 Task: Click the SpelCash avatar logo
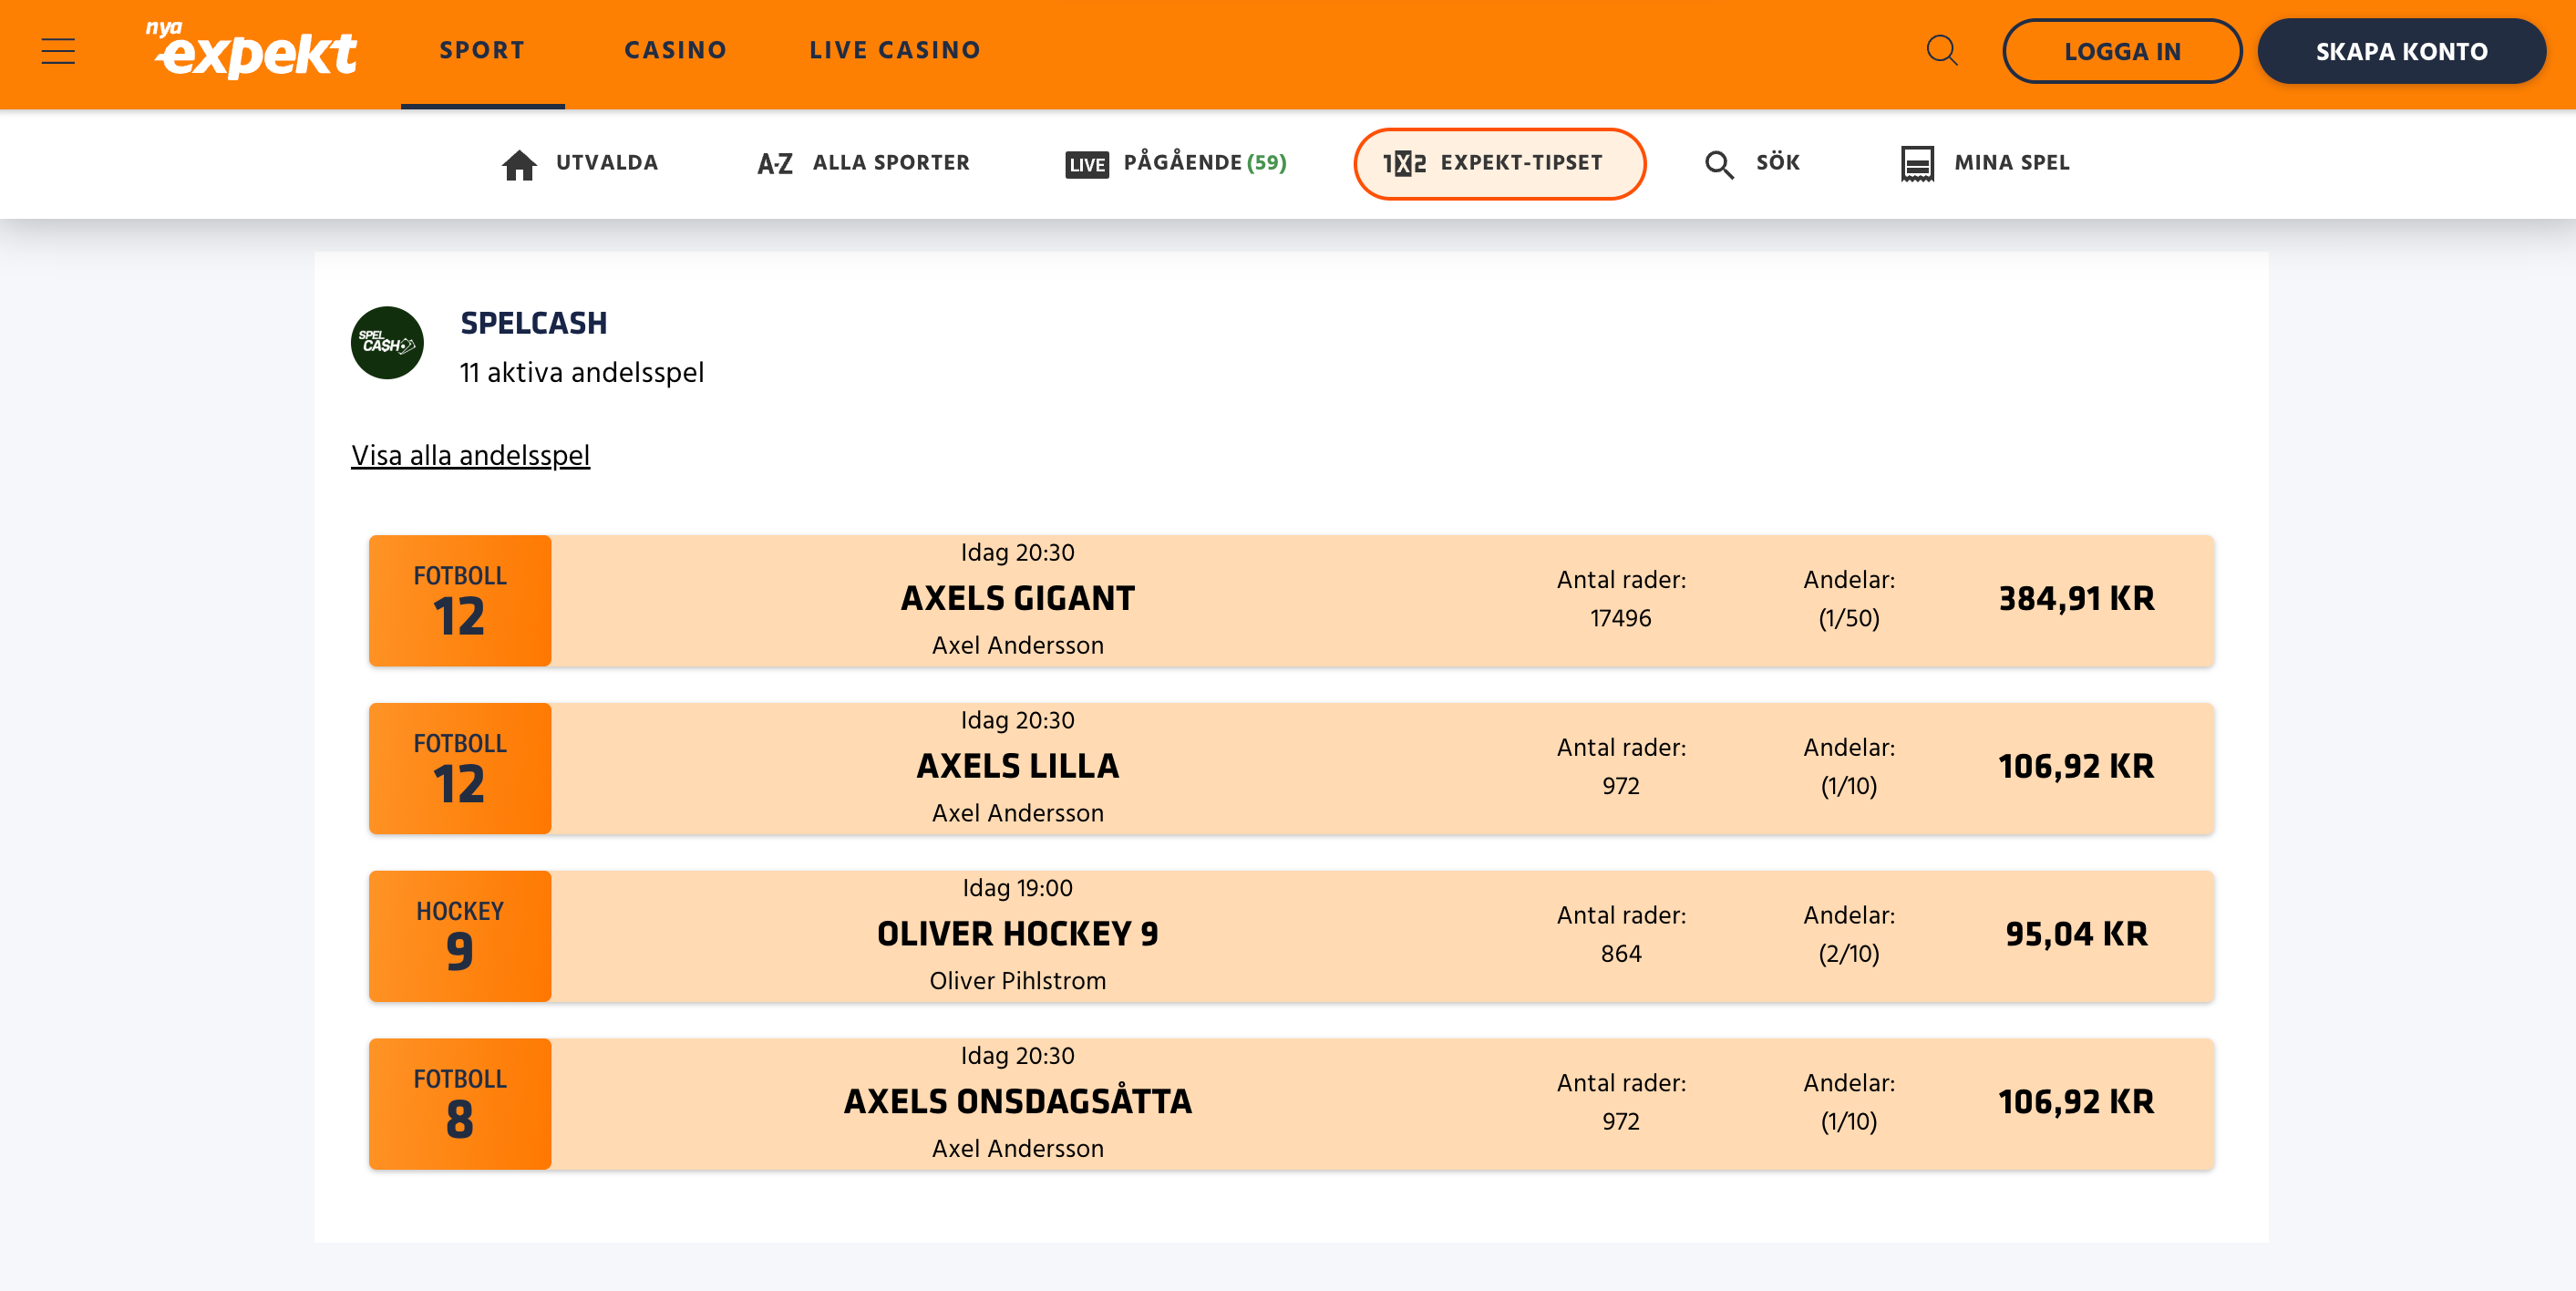tap(387, 343)
